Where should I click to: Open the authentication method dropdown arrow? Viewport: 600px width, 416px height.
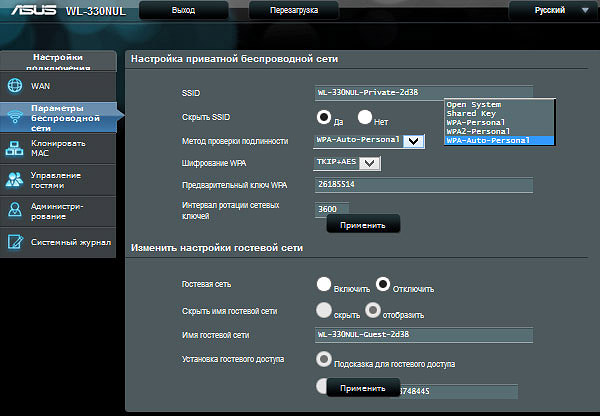413,142
